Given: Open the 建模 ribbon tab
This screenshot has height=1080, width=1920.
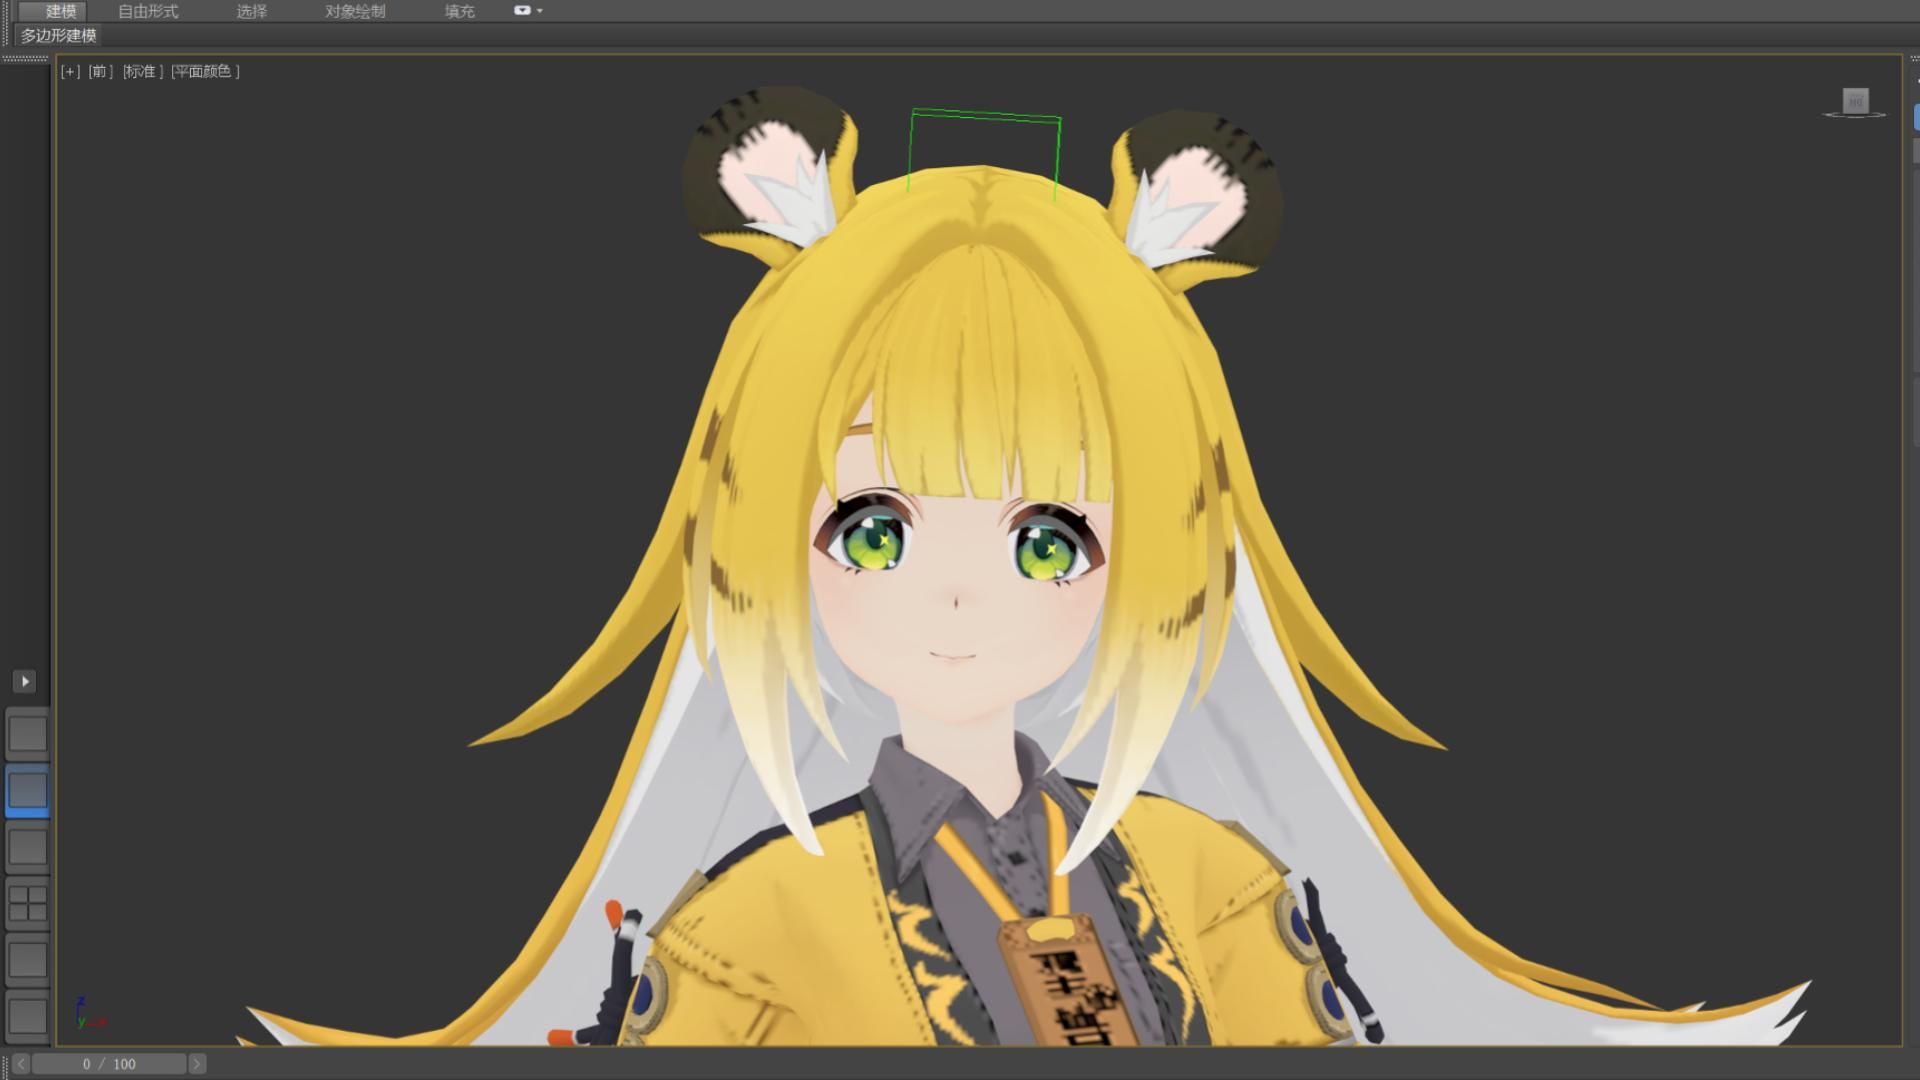Looking at the screenshot, I should pyautogui.click(x=60, y=11).
